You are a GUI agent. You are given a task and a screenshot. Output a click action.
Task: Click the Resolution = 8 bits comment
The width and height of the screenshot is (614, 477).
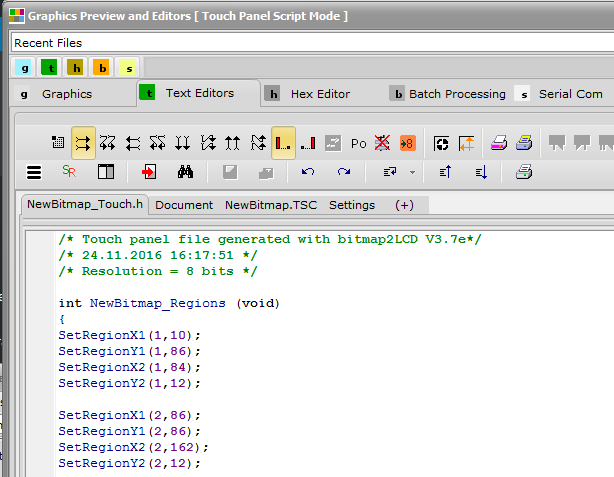pos(158,271)
